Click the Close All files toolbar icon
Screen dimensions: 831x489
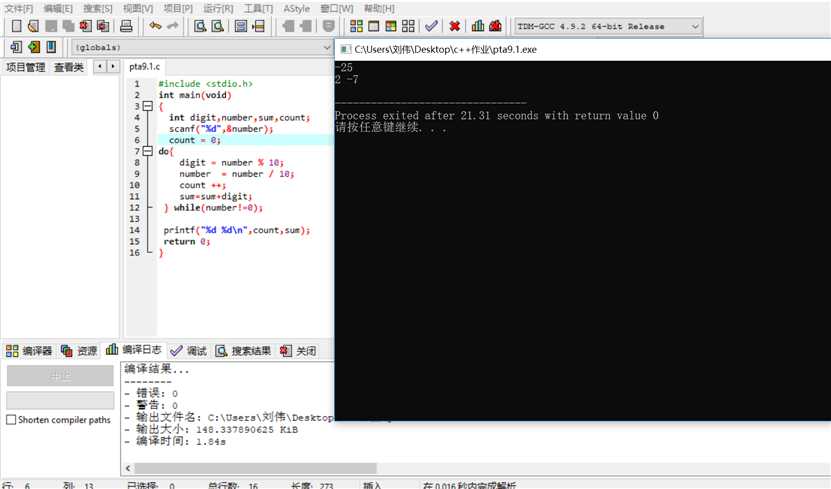click(x=103, y=26)
